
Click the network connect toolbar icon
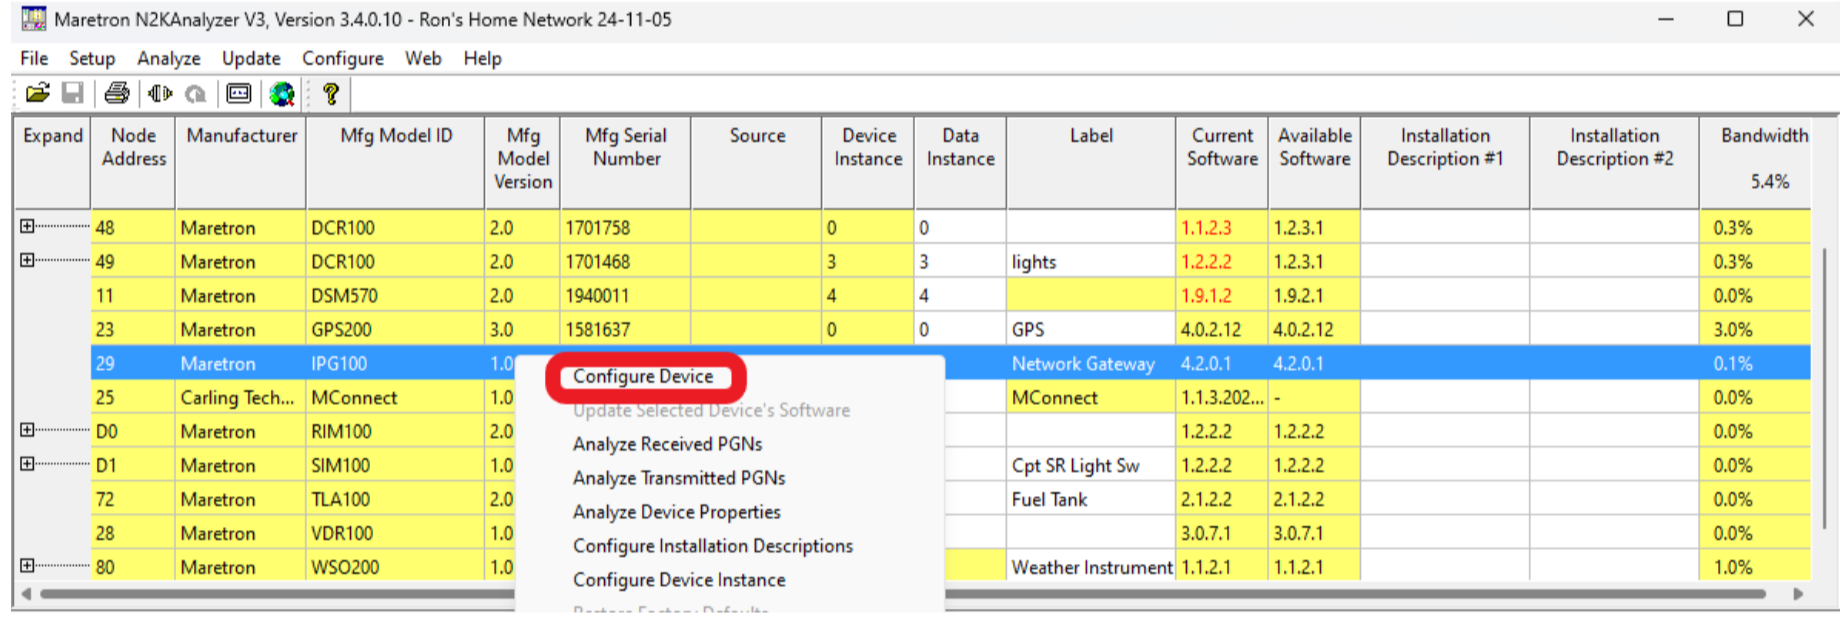160,94
